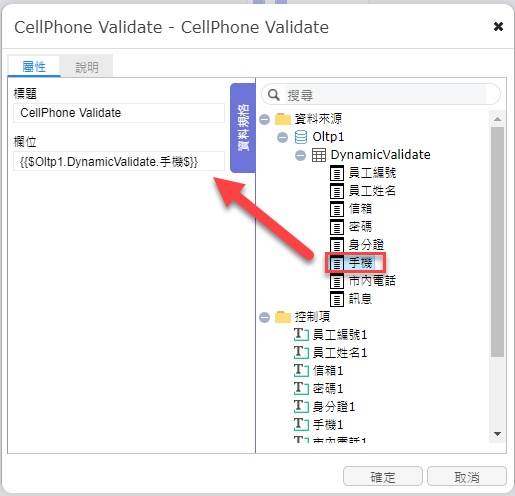This screenshot has height=496, width=515.
Task: Collapse the 控制項 folder node
Action: 265,317
